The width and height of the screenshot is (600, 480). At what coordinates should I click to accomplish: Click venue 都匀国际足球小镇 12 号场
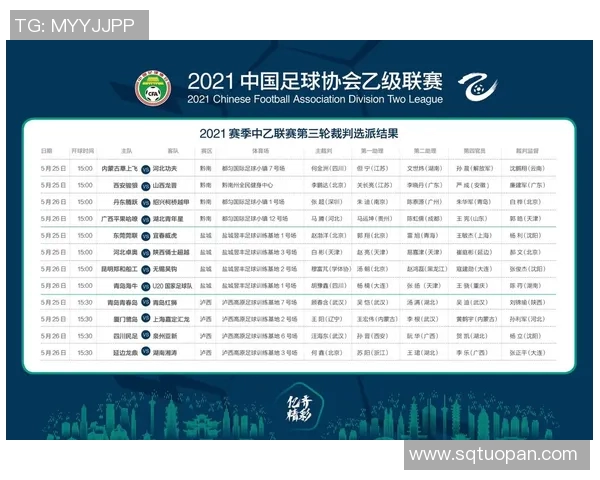point(255,219)
